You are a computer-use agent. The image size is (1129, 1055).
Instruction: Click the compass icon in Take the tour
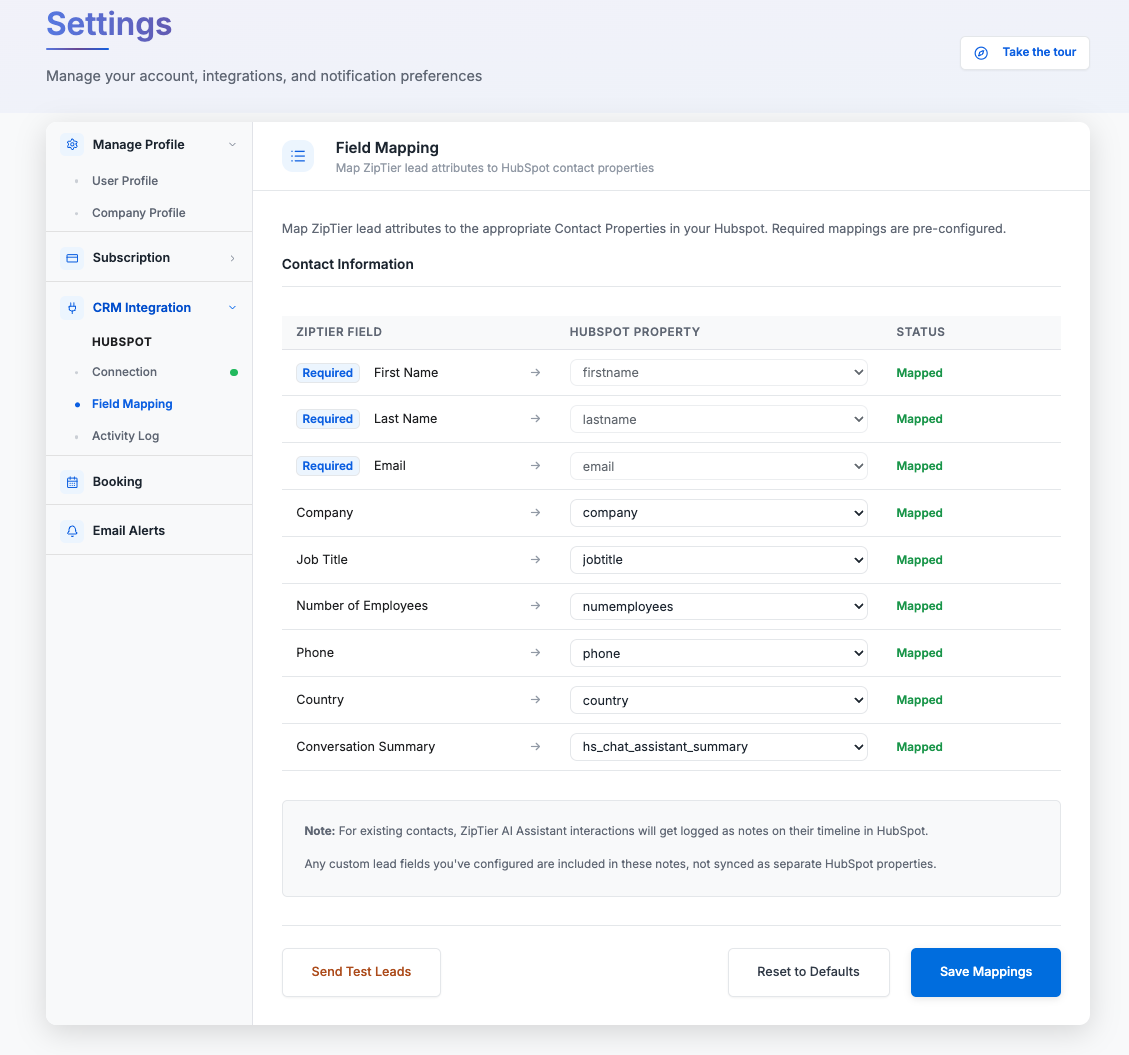[x=981, y=53]
